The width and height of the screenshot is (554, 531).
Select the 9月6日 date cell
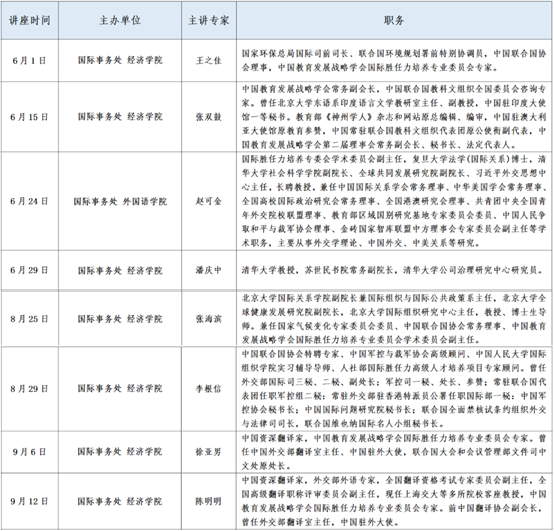pyautogui.click(x=30, y=452)
